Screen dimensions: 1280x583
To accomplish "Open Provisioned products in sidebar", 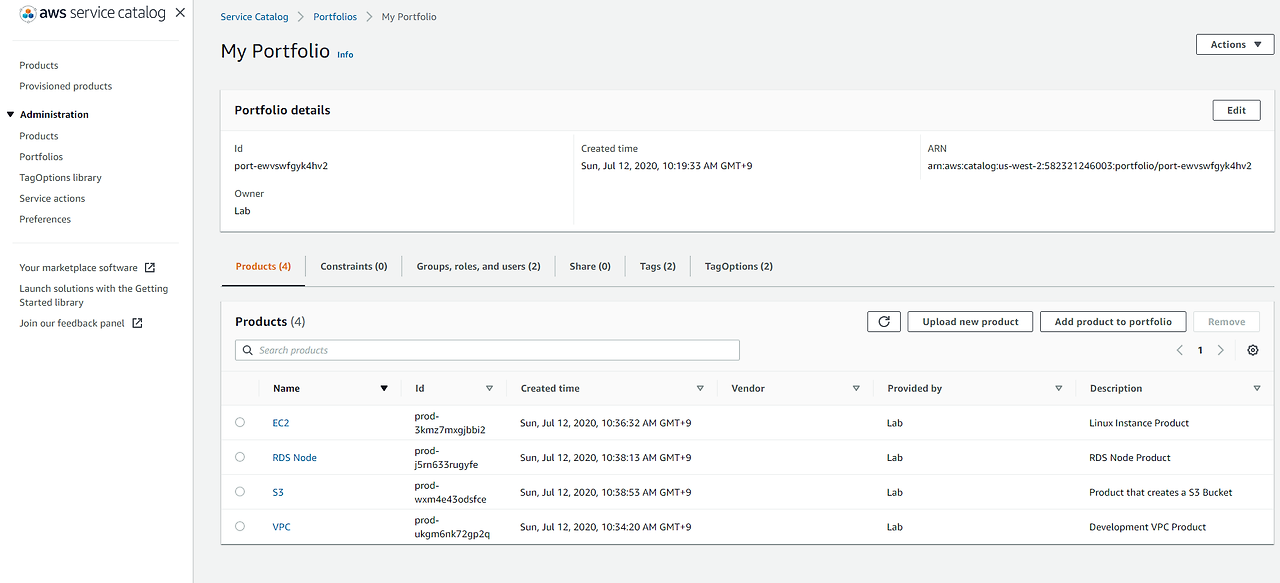I will [66, 86].
